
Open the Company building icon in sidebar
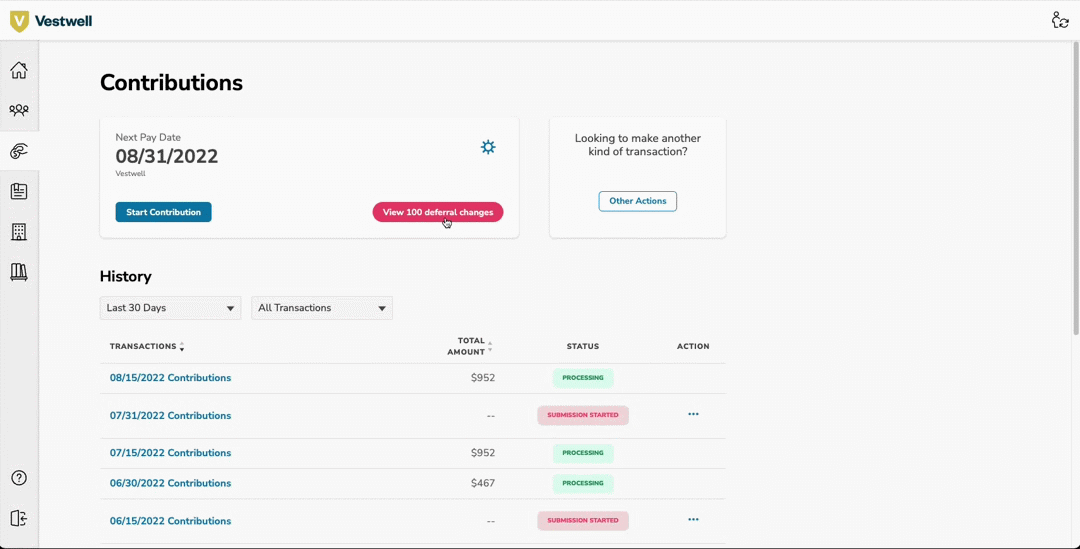(19, 232)
